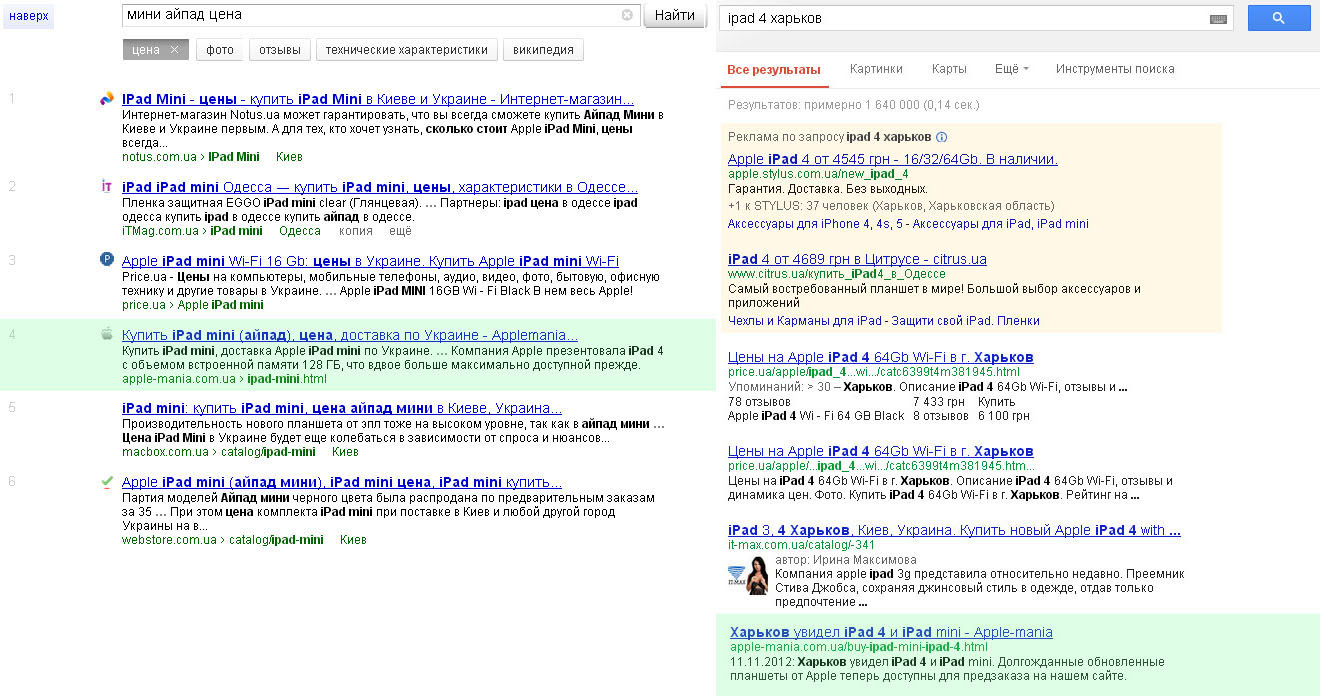
Task: Click the 'Найти' search button
Action: tap(676, 15)
